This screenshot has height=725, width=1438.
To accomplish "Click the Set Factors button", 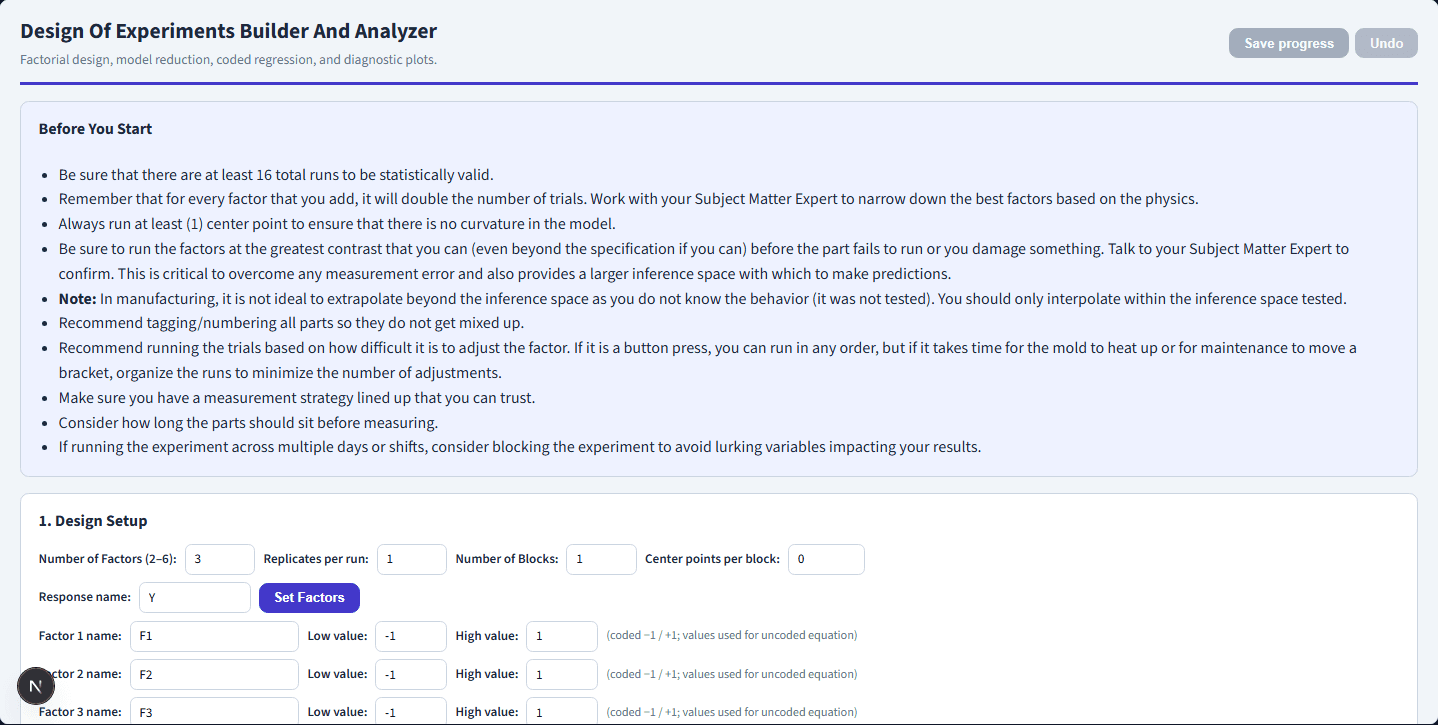I will (x=309, y=597).
